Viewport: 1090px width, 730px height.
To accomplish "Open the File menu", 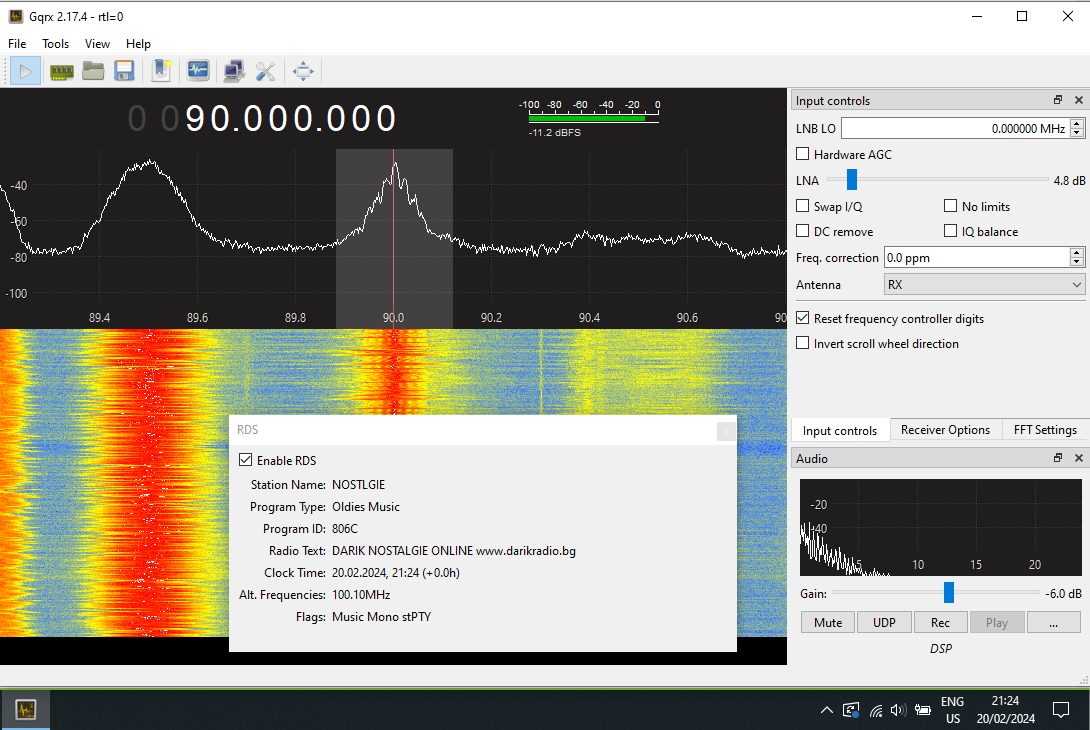I will 17,44.
